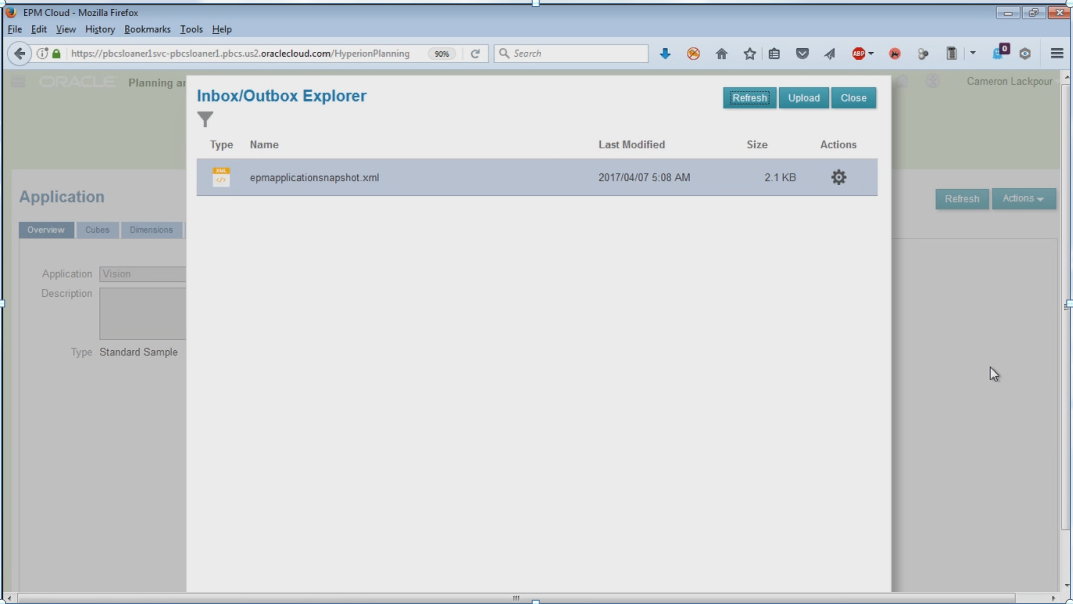Click the search magnifier icon

504,53
